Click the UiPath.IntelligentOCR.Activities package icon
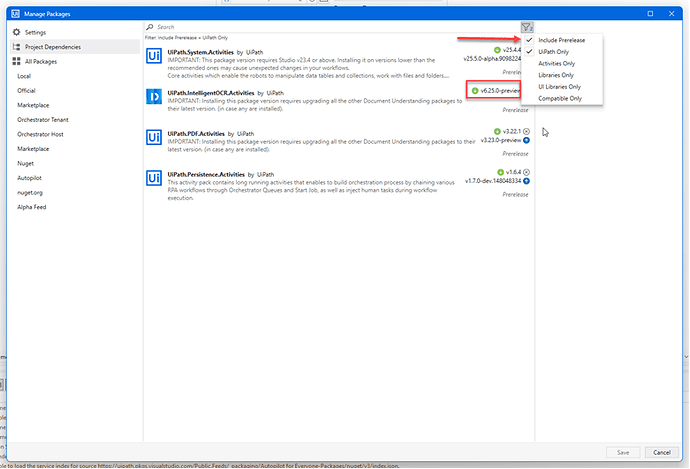 coord(154,96)
